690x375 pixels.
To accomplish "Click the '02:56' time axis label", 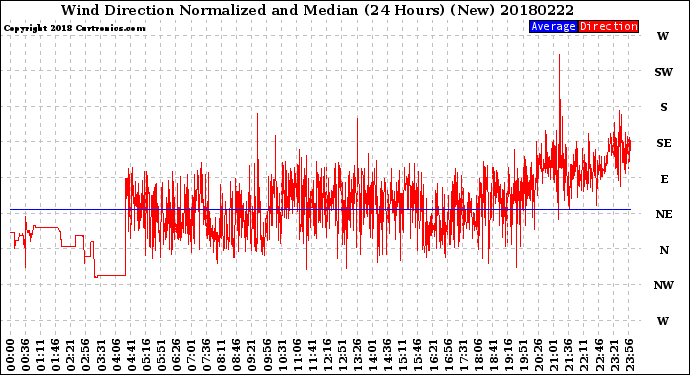I will [x=86, y=355].
